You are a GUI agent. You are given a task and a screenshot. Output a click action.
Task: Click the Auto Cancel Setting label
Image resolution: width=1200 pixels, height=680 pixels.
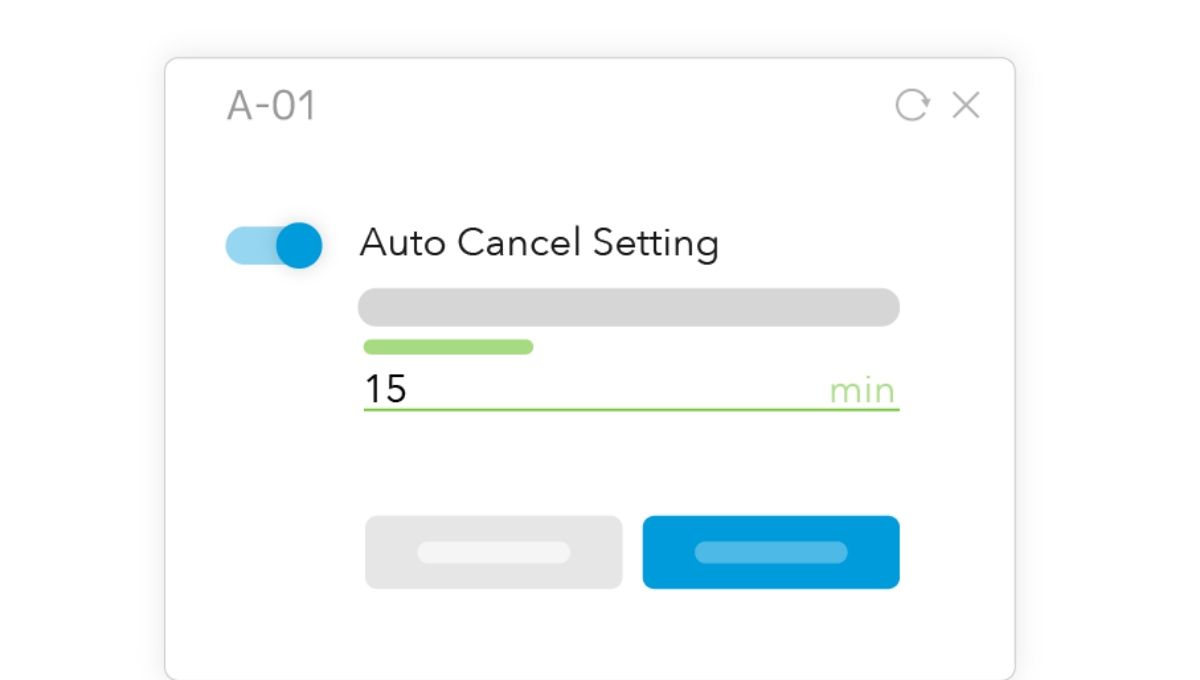(539, 243)
